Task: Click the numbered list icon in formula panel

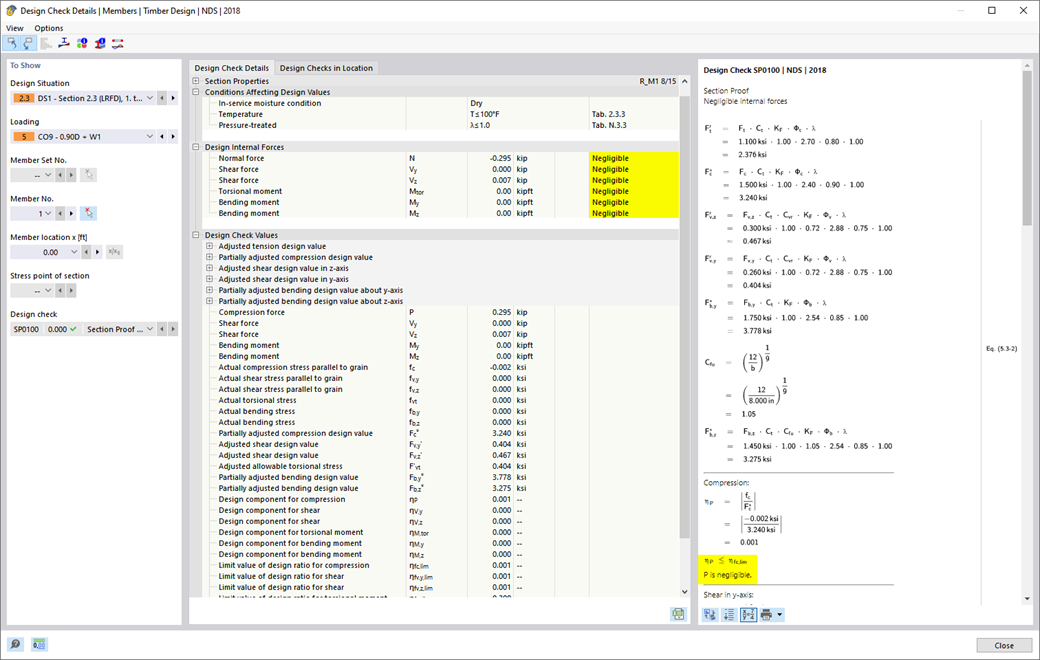Action: (x=729, y=615)
